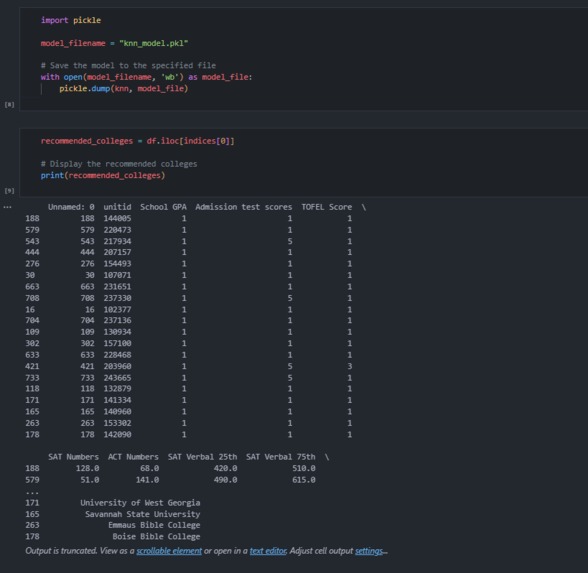This screenshot has width=588, height=573.
Task: Open output in text editor link
Action: coord(268,551)
